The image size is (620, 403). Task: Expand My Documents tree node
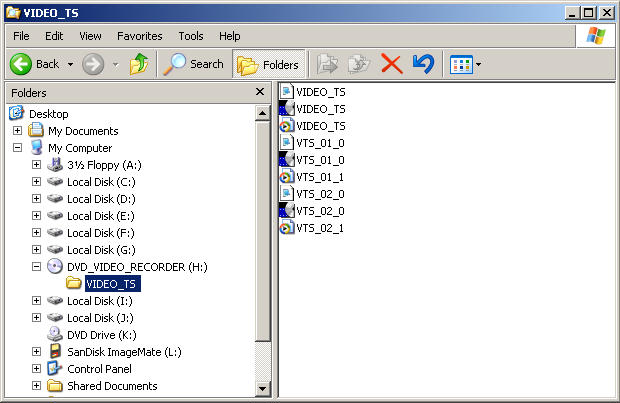17,131
